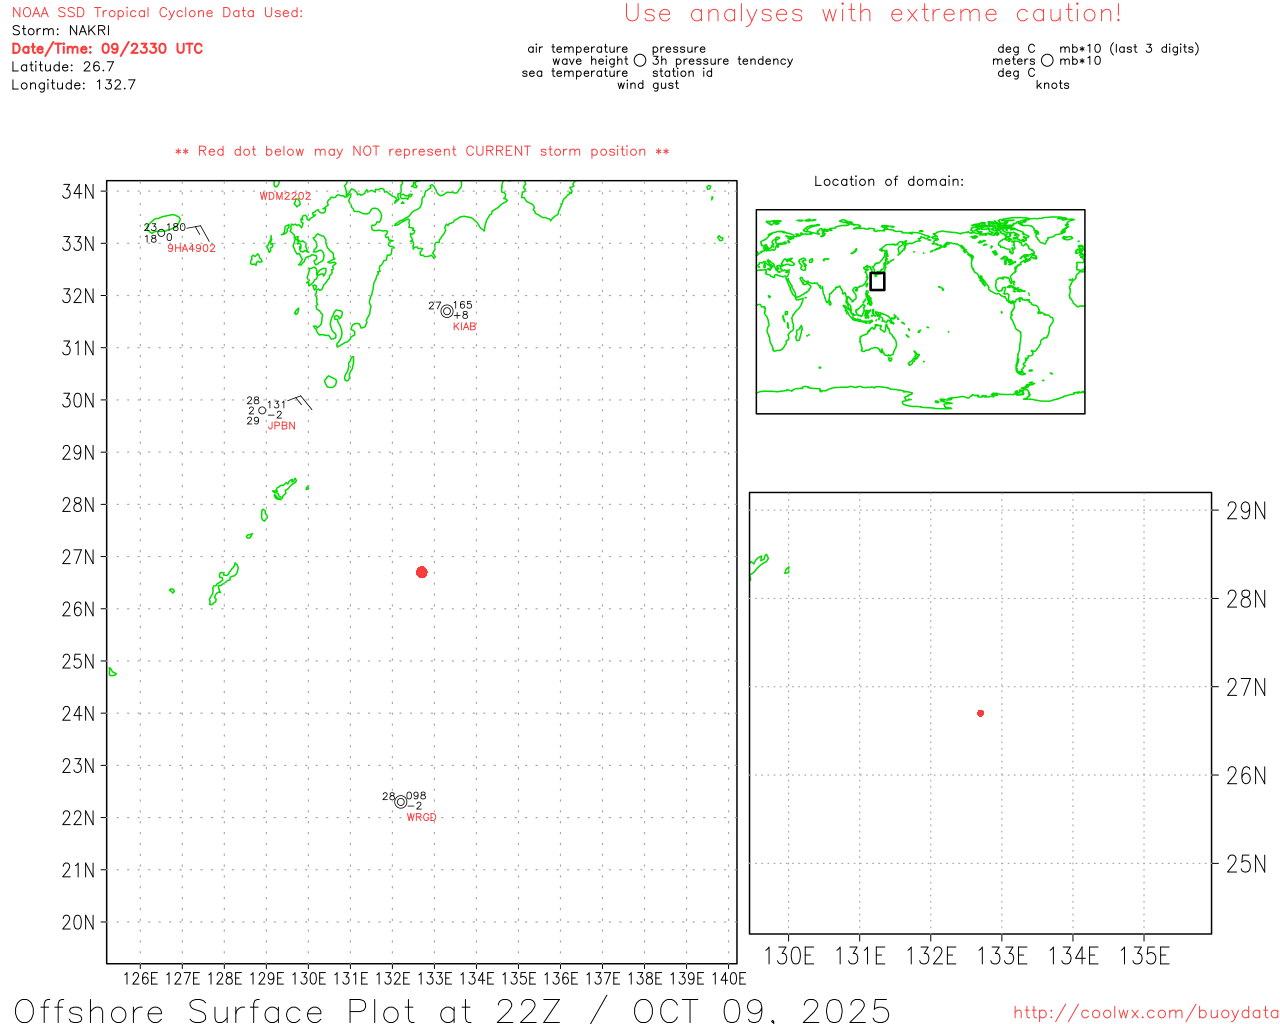The image size is (1280, 1024).
Task: Click the black domain rectangle on world map
Action: [877, 281]
